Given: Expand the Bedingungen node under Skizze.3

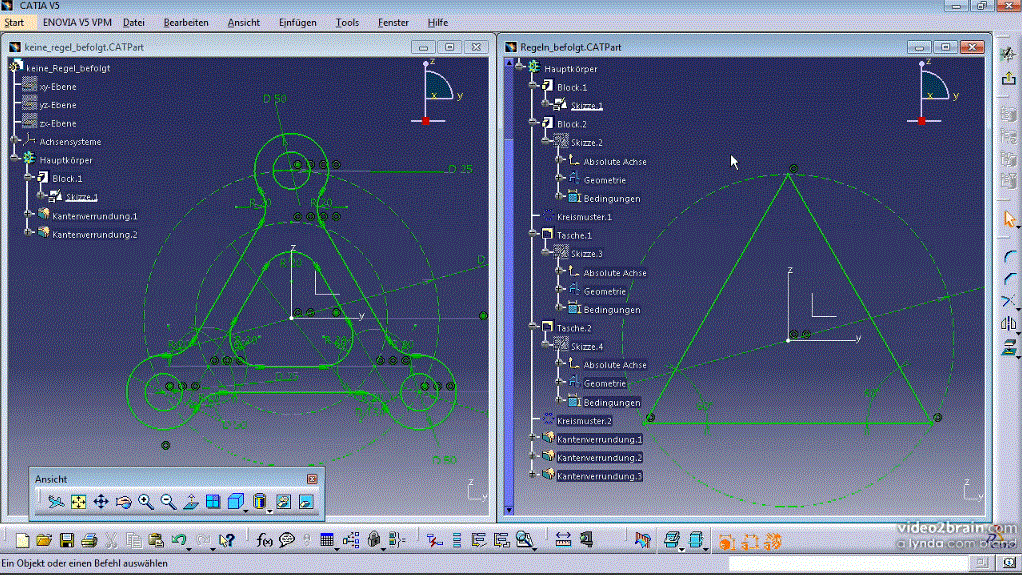Looking at the screenshot, I should (x=559, y=308).
